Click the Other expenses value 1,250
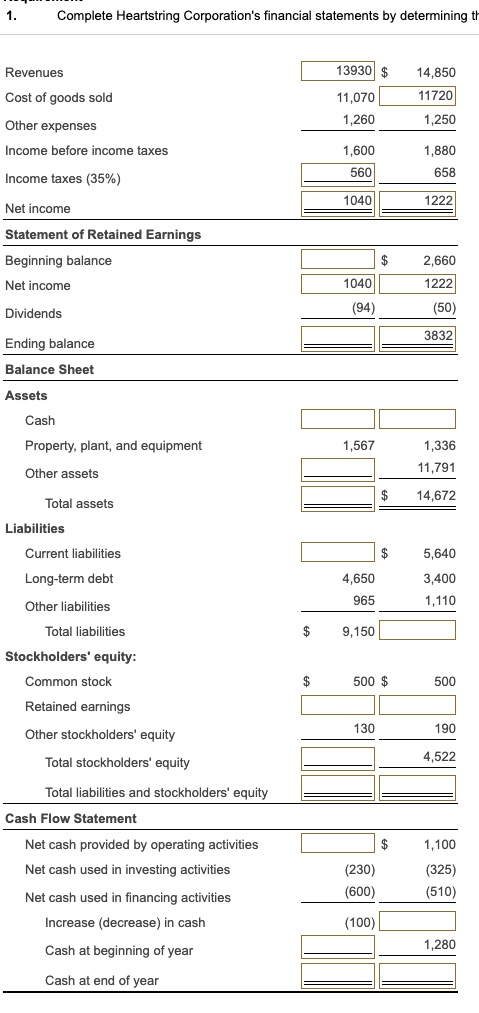The height and width of the screenshot is (1013, 479). click(x=440, y=120)
